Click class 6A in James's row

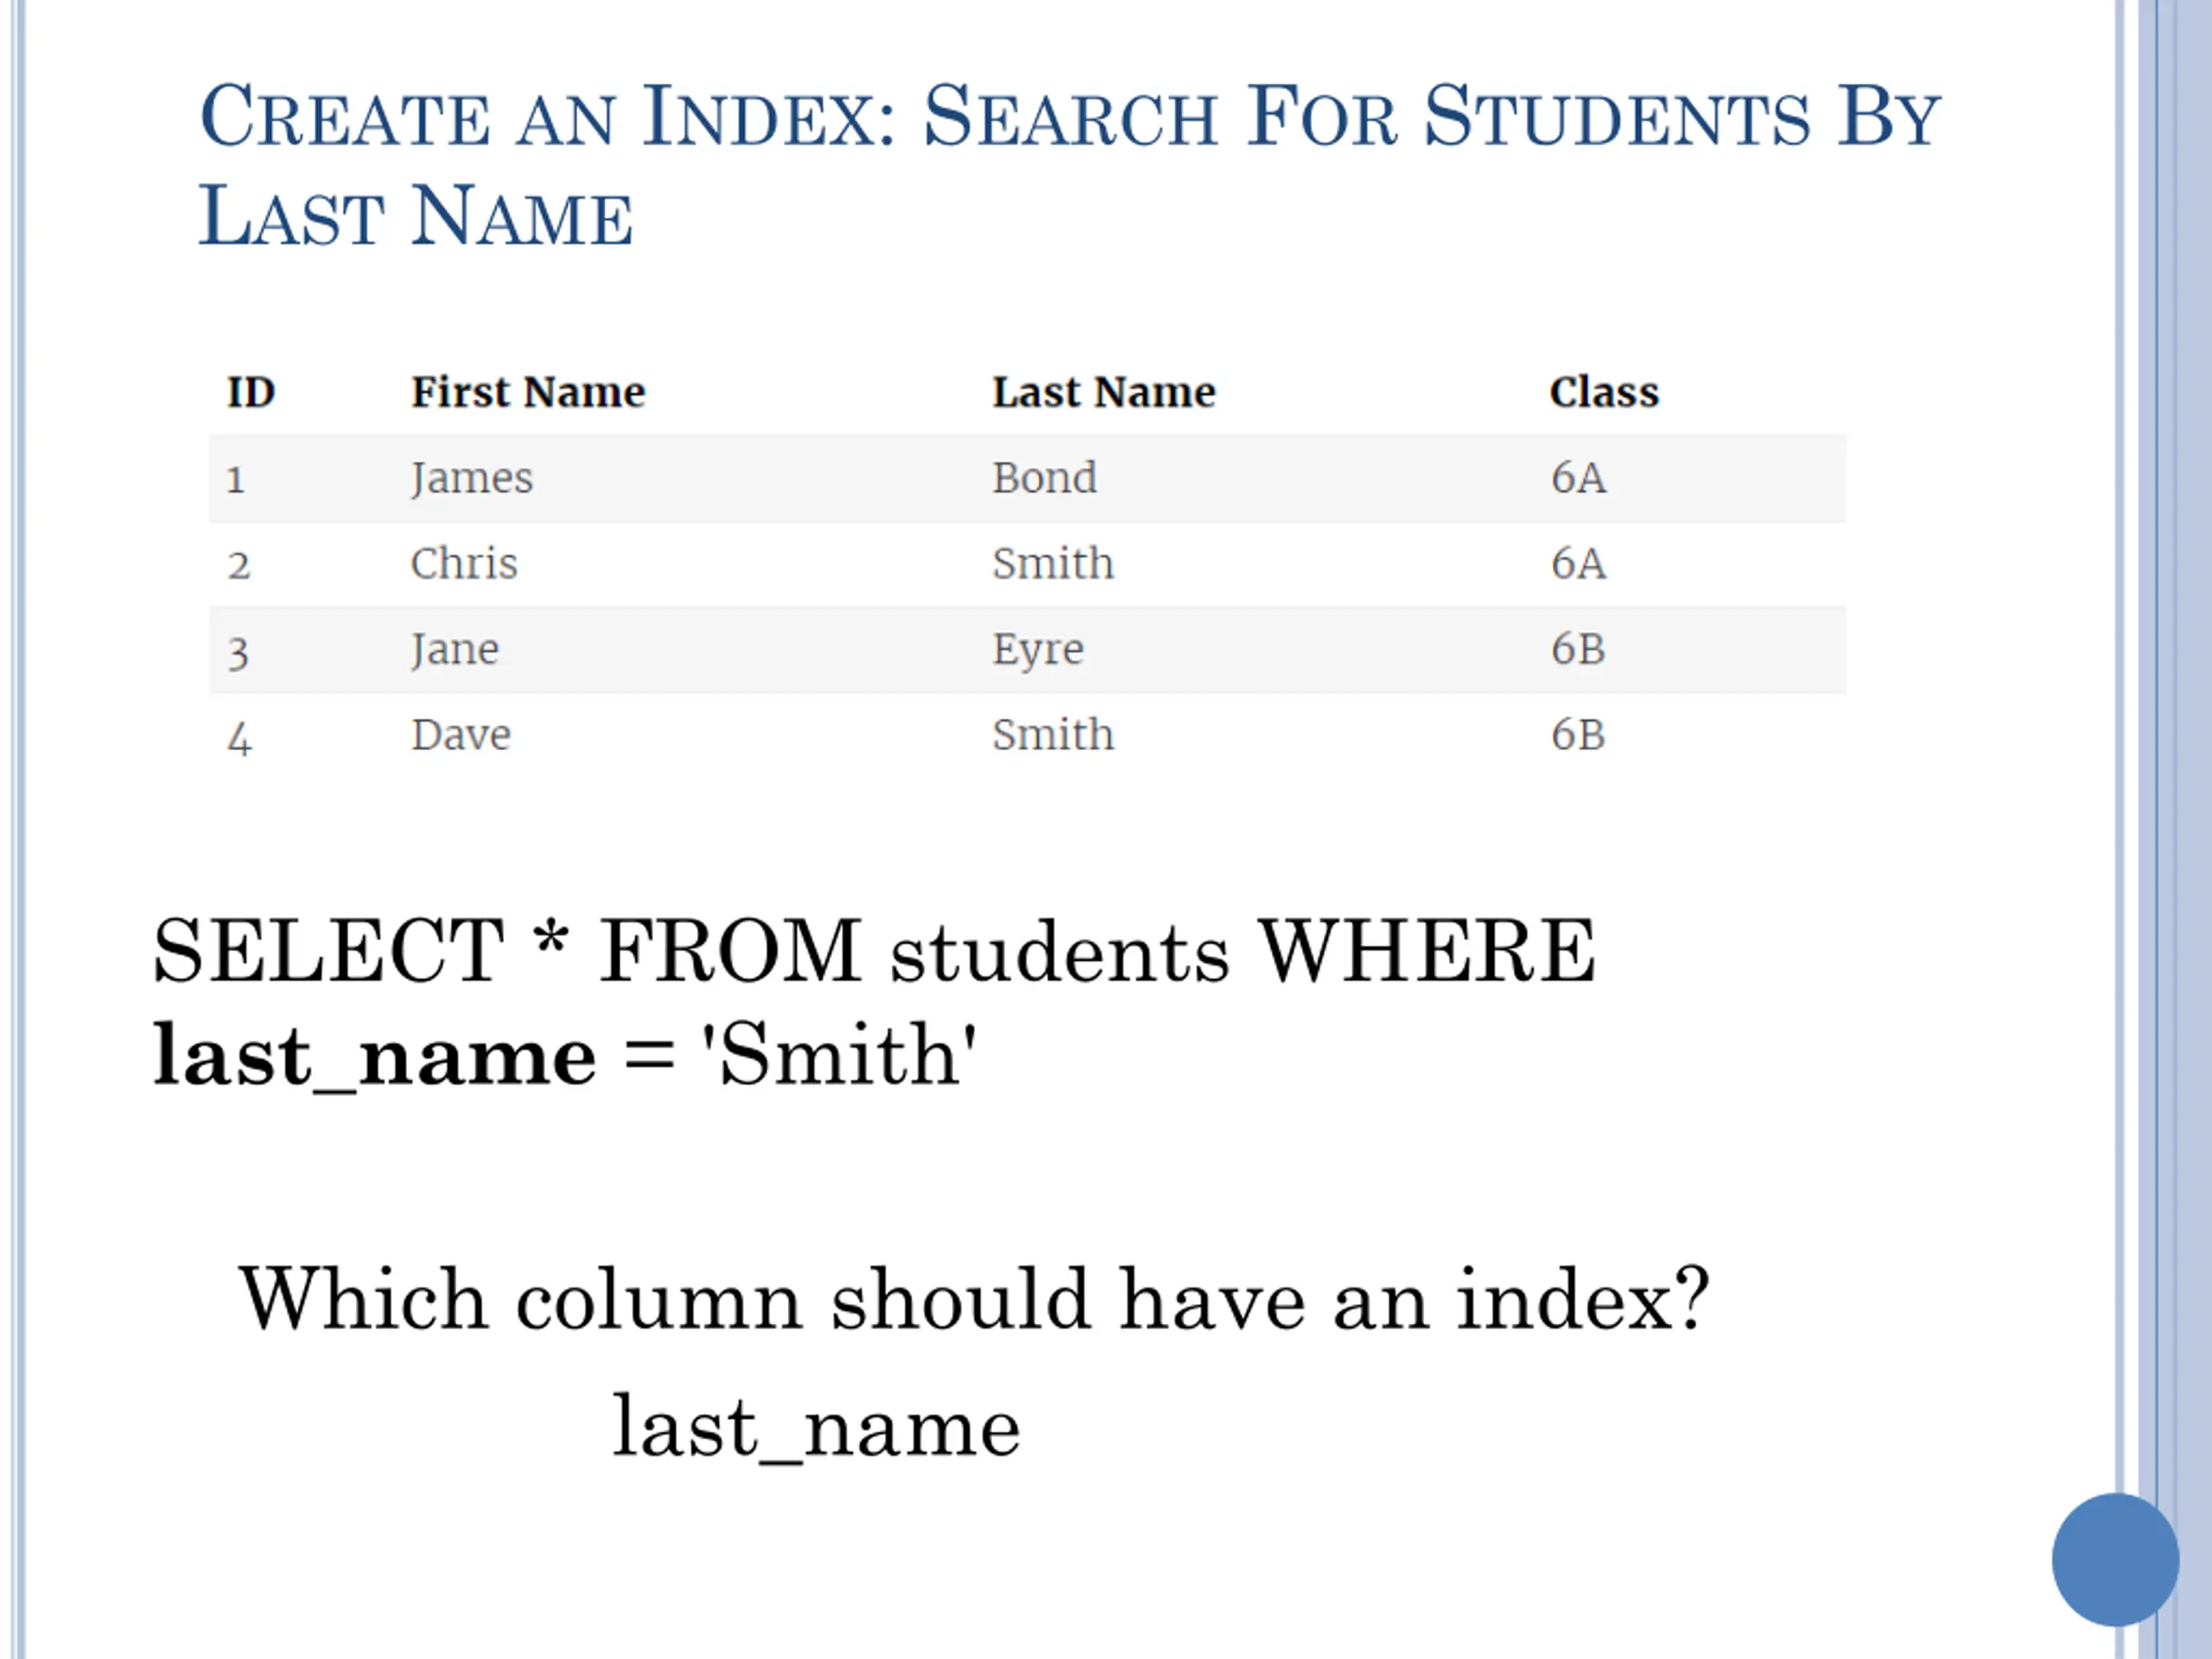click(1578, 478)
